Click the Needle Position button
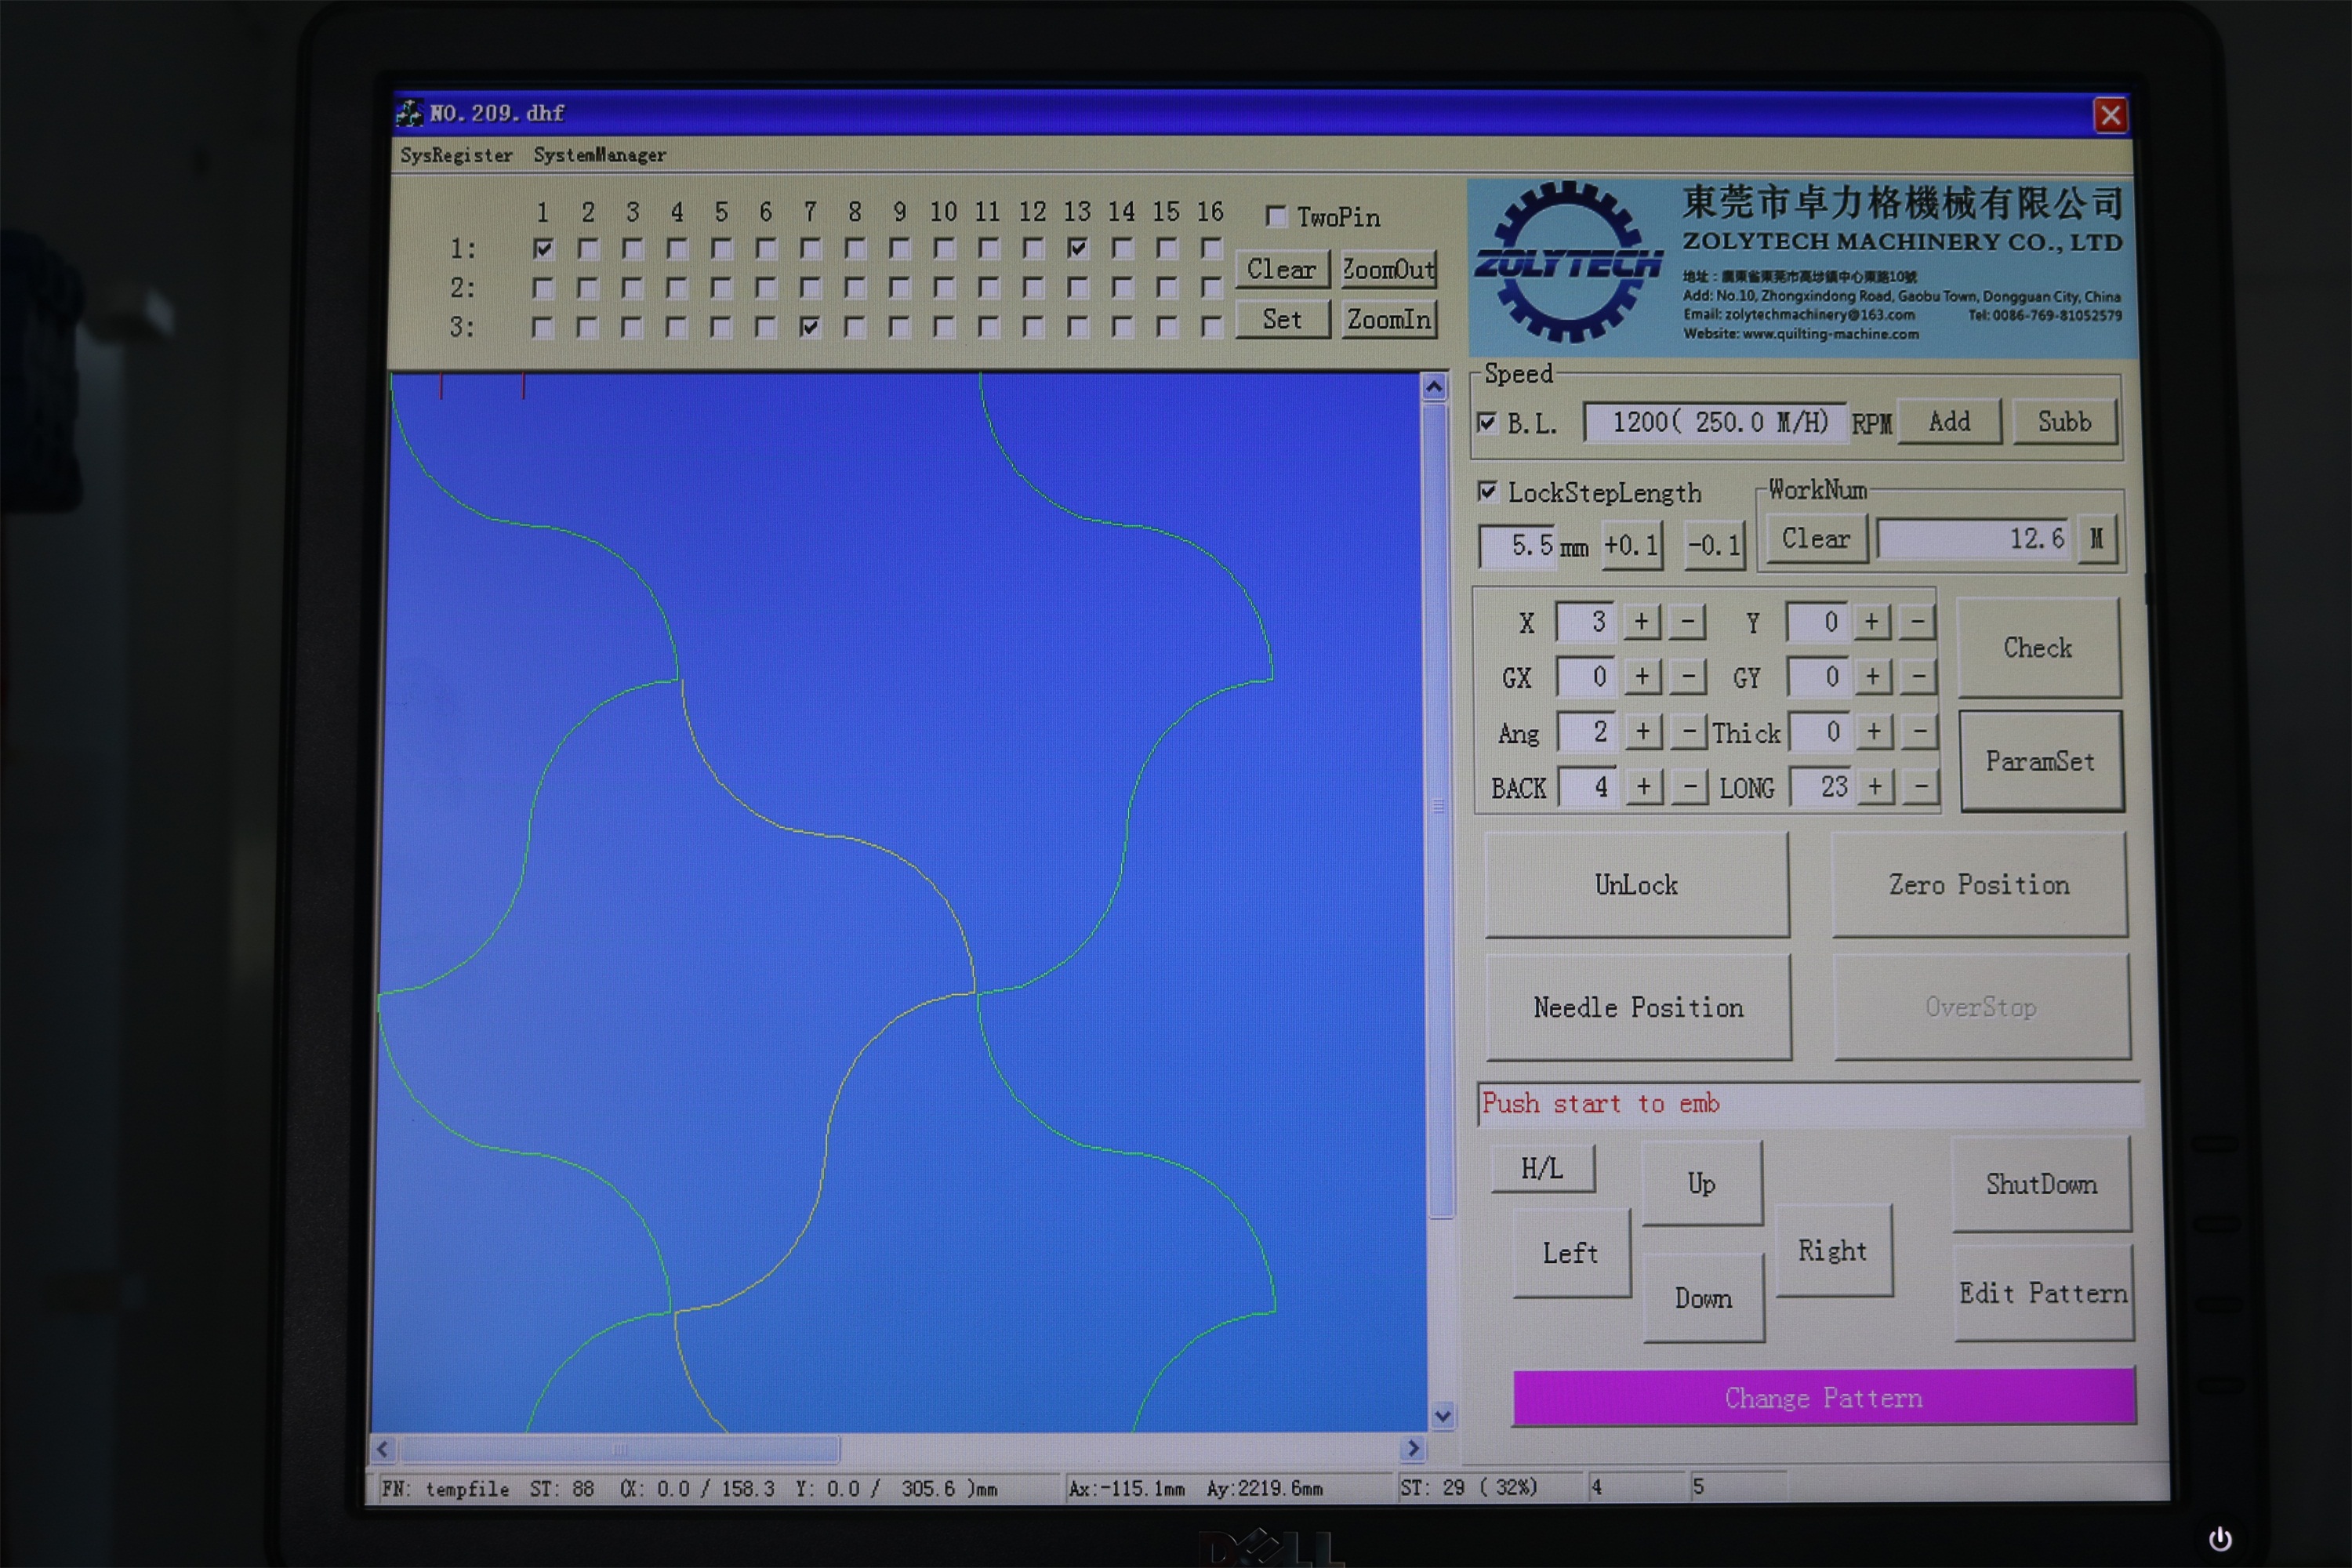 [1638, 1007]
